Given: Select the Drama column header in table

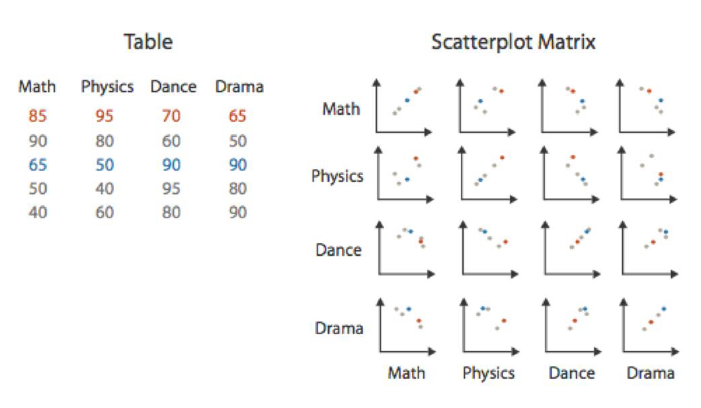Looking at the screenshot, I should coord(239,86).
